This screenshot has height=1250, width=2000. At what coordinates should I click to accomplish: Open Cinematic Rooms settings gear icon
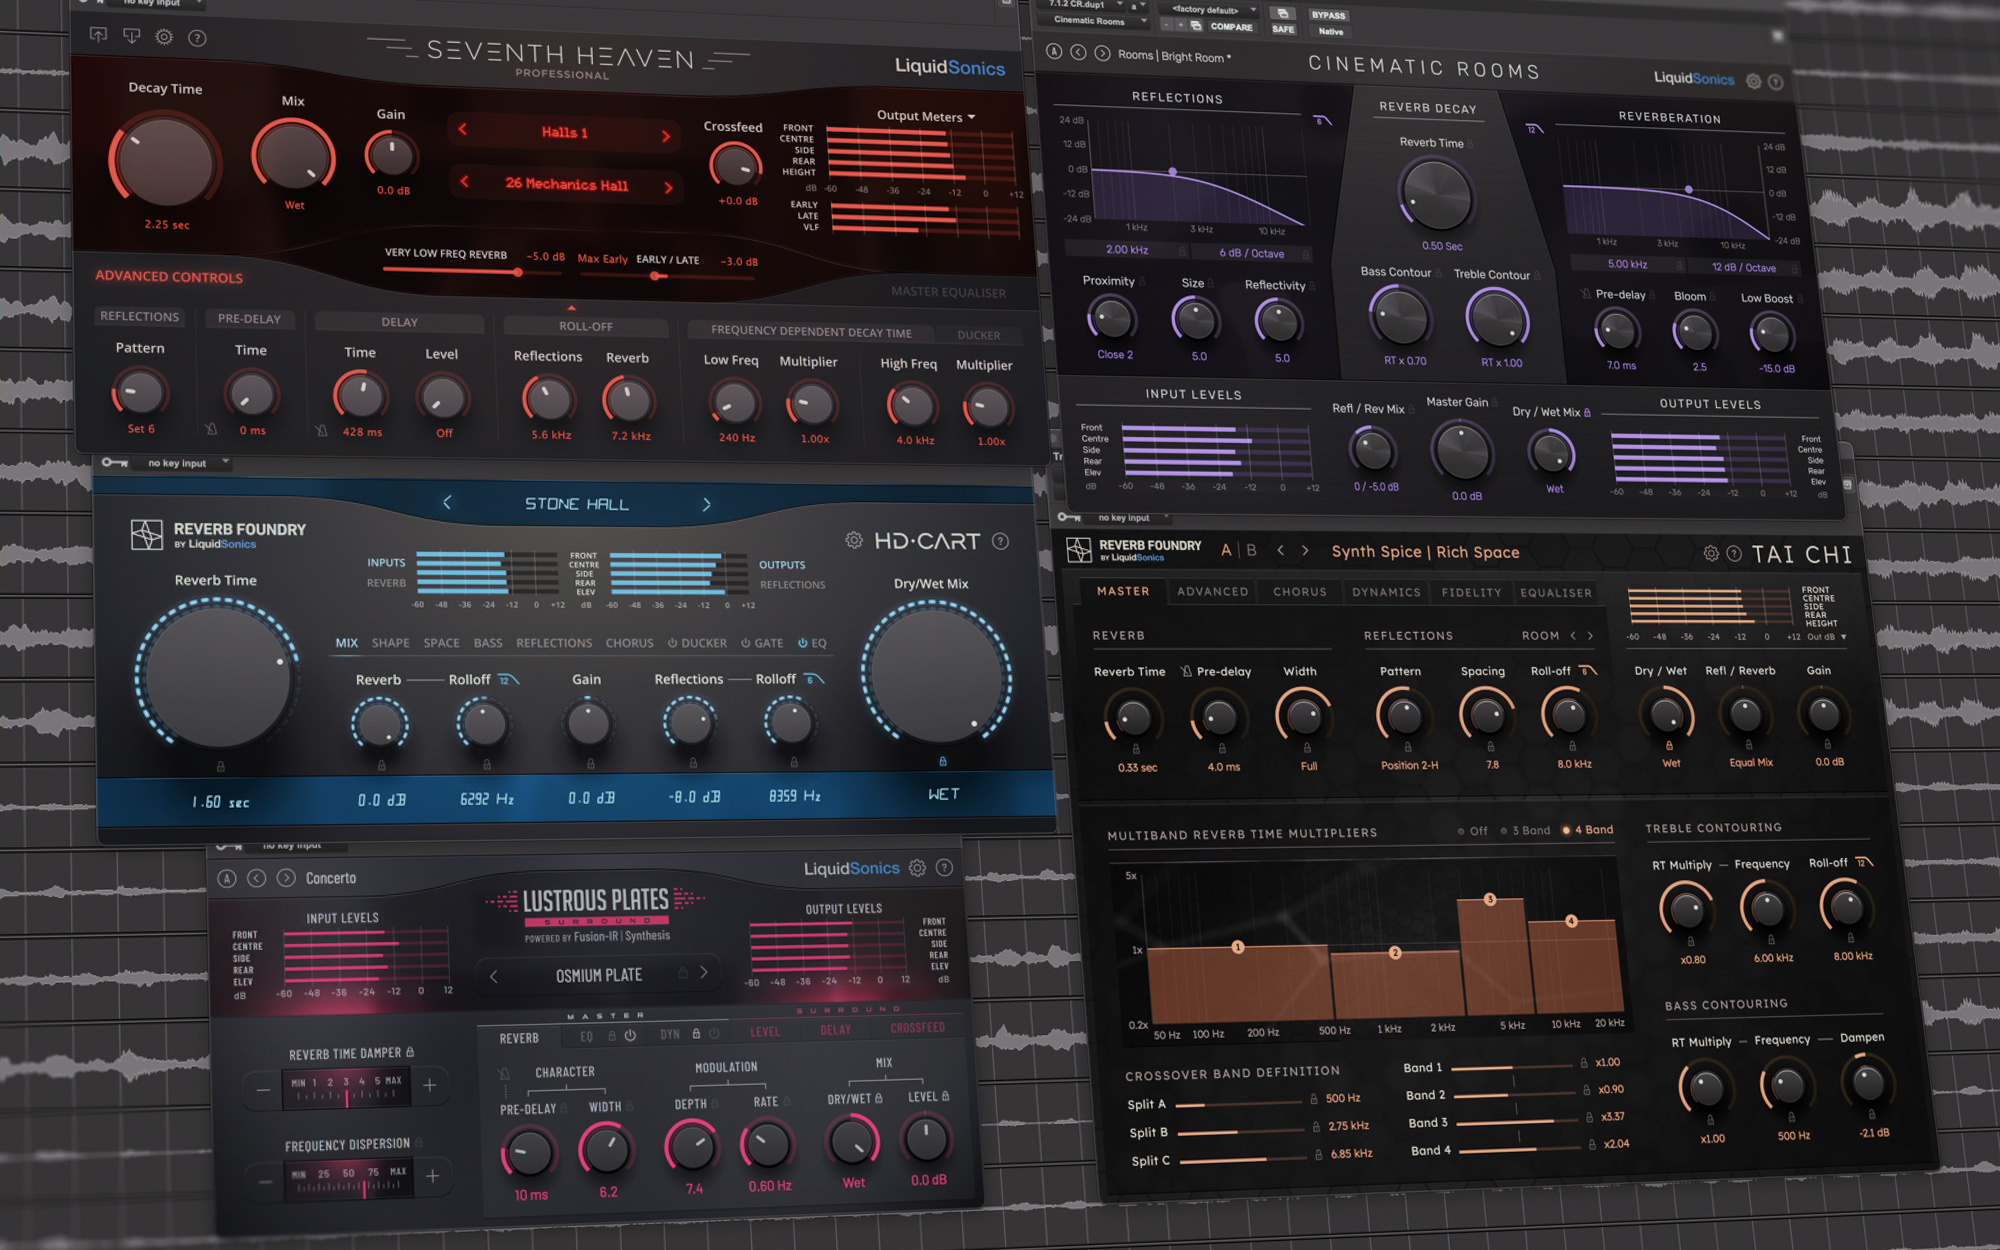tap(1753, 81)
